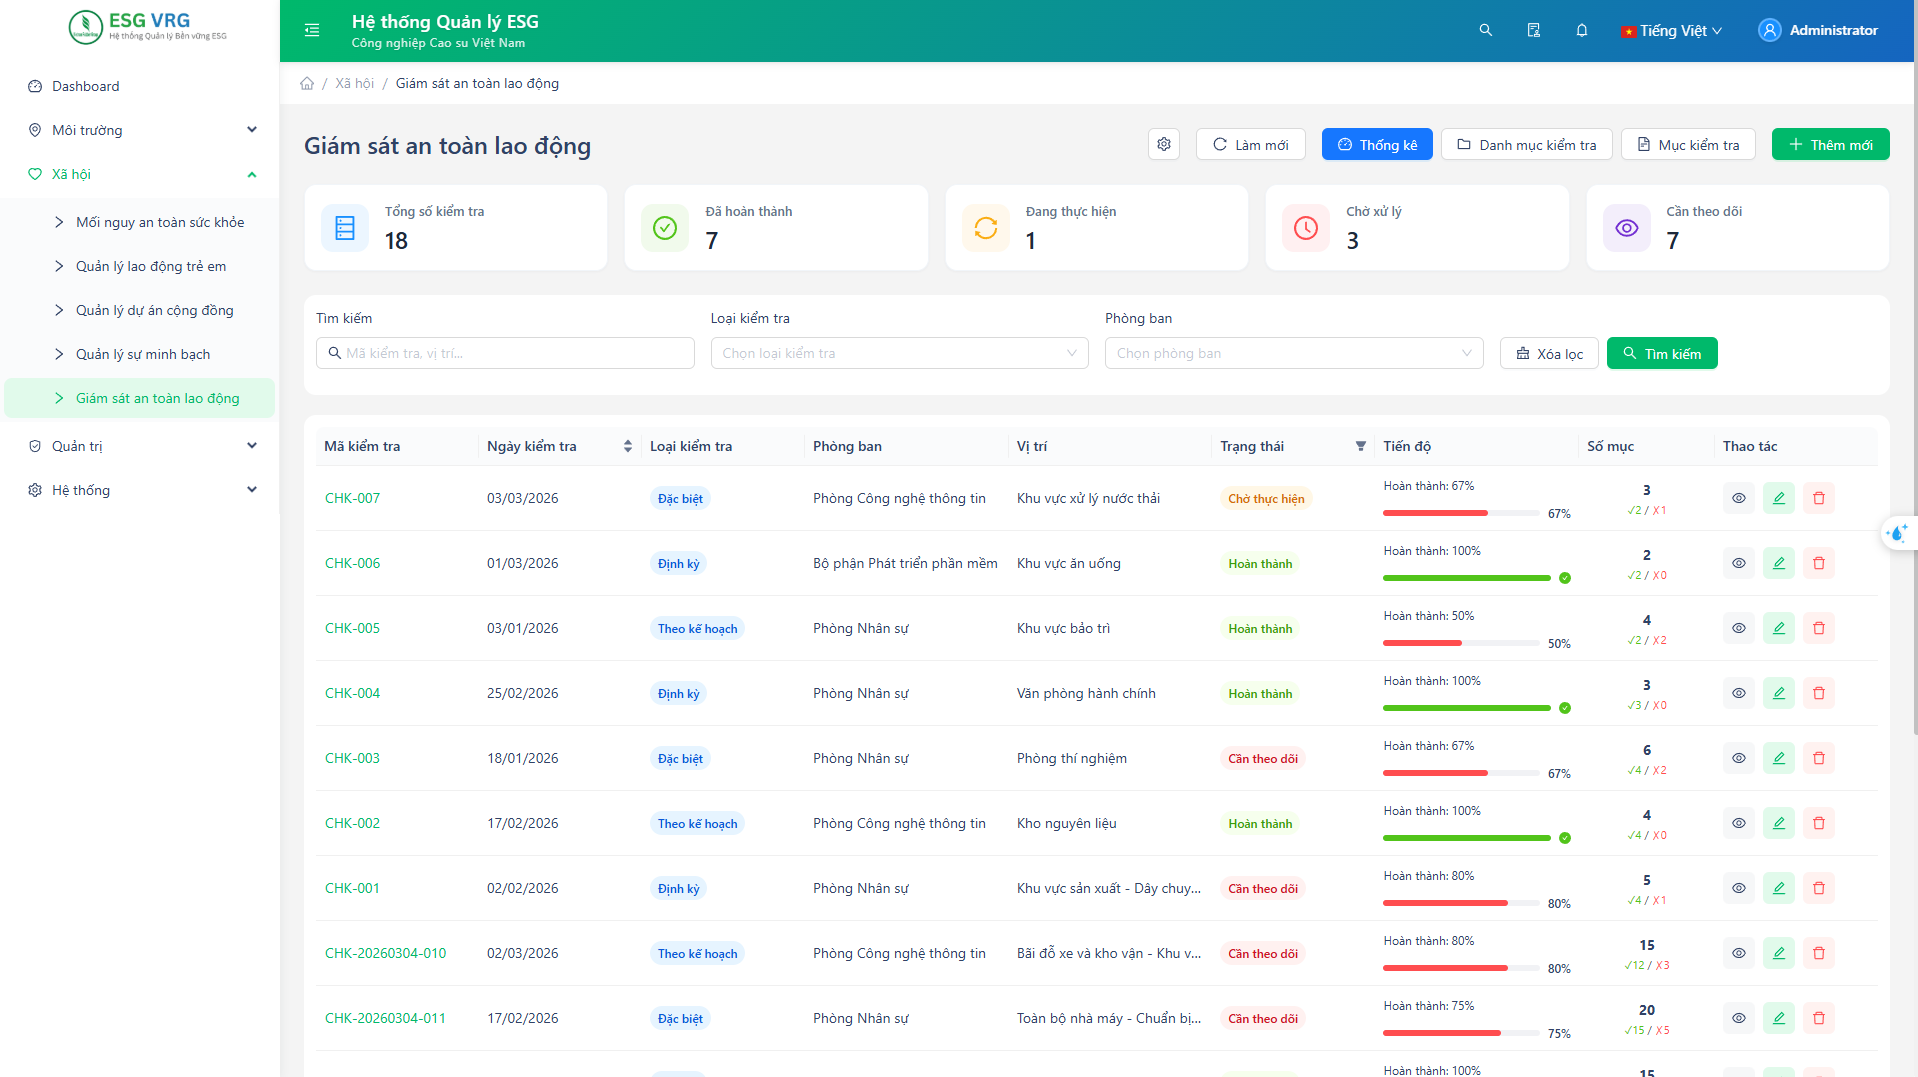Open Quản lý lao động trẻ em
The image size is (1918, 1077).
click(140, 266)
